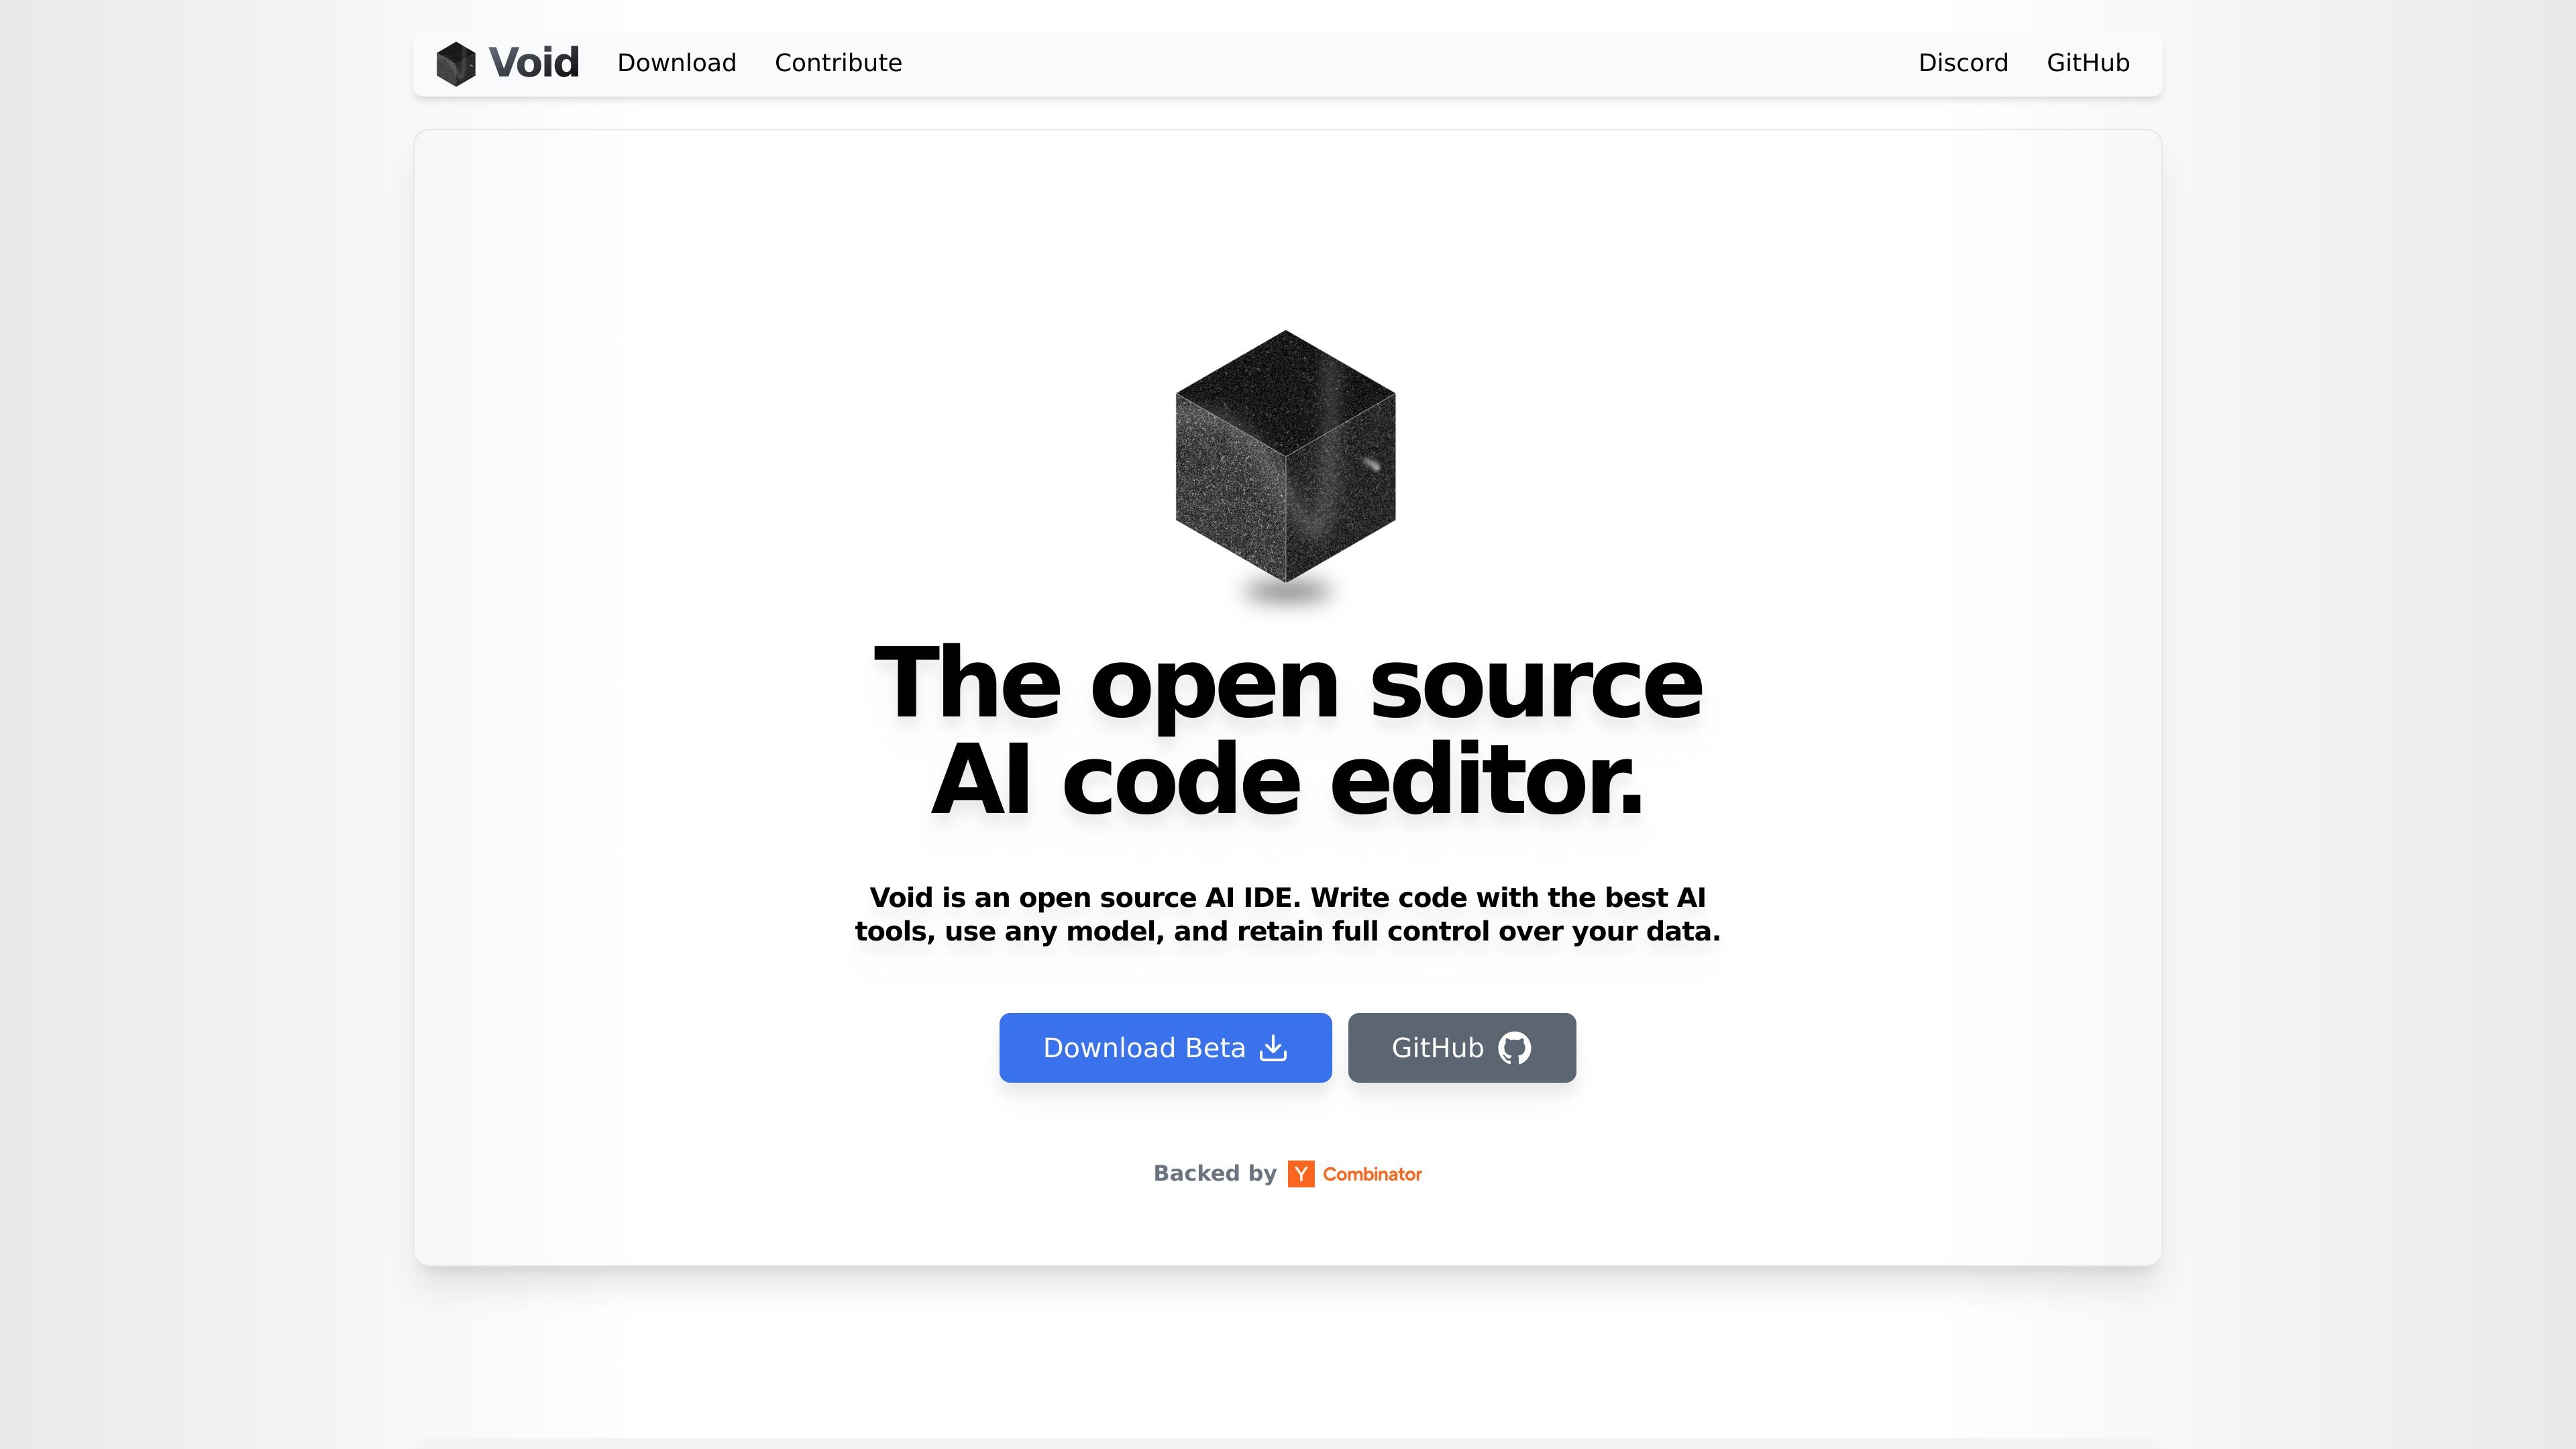Go to Discord from the navbar
This screenshot has height=1449, width=2576.
[x=1963, y=63]
